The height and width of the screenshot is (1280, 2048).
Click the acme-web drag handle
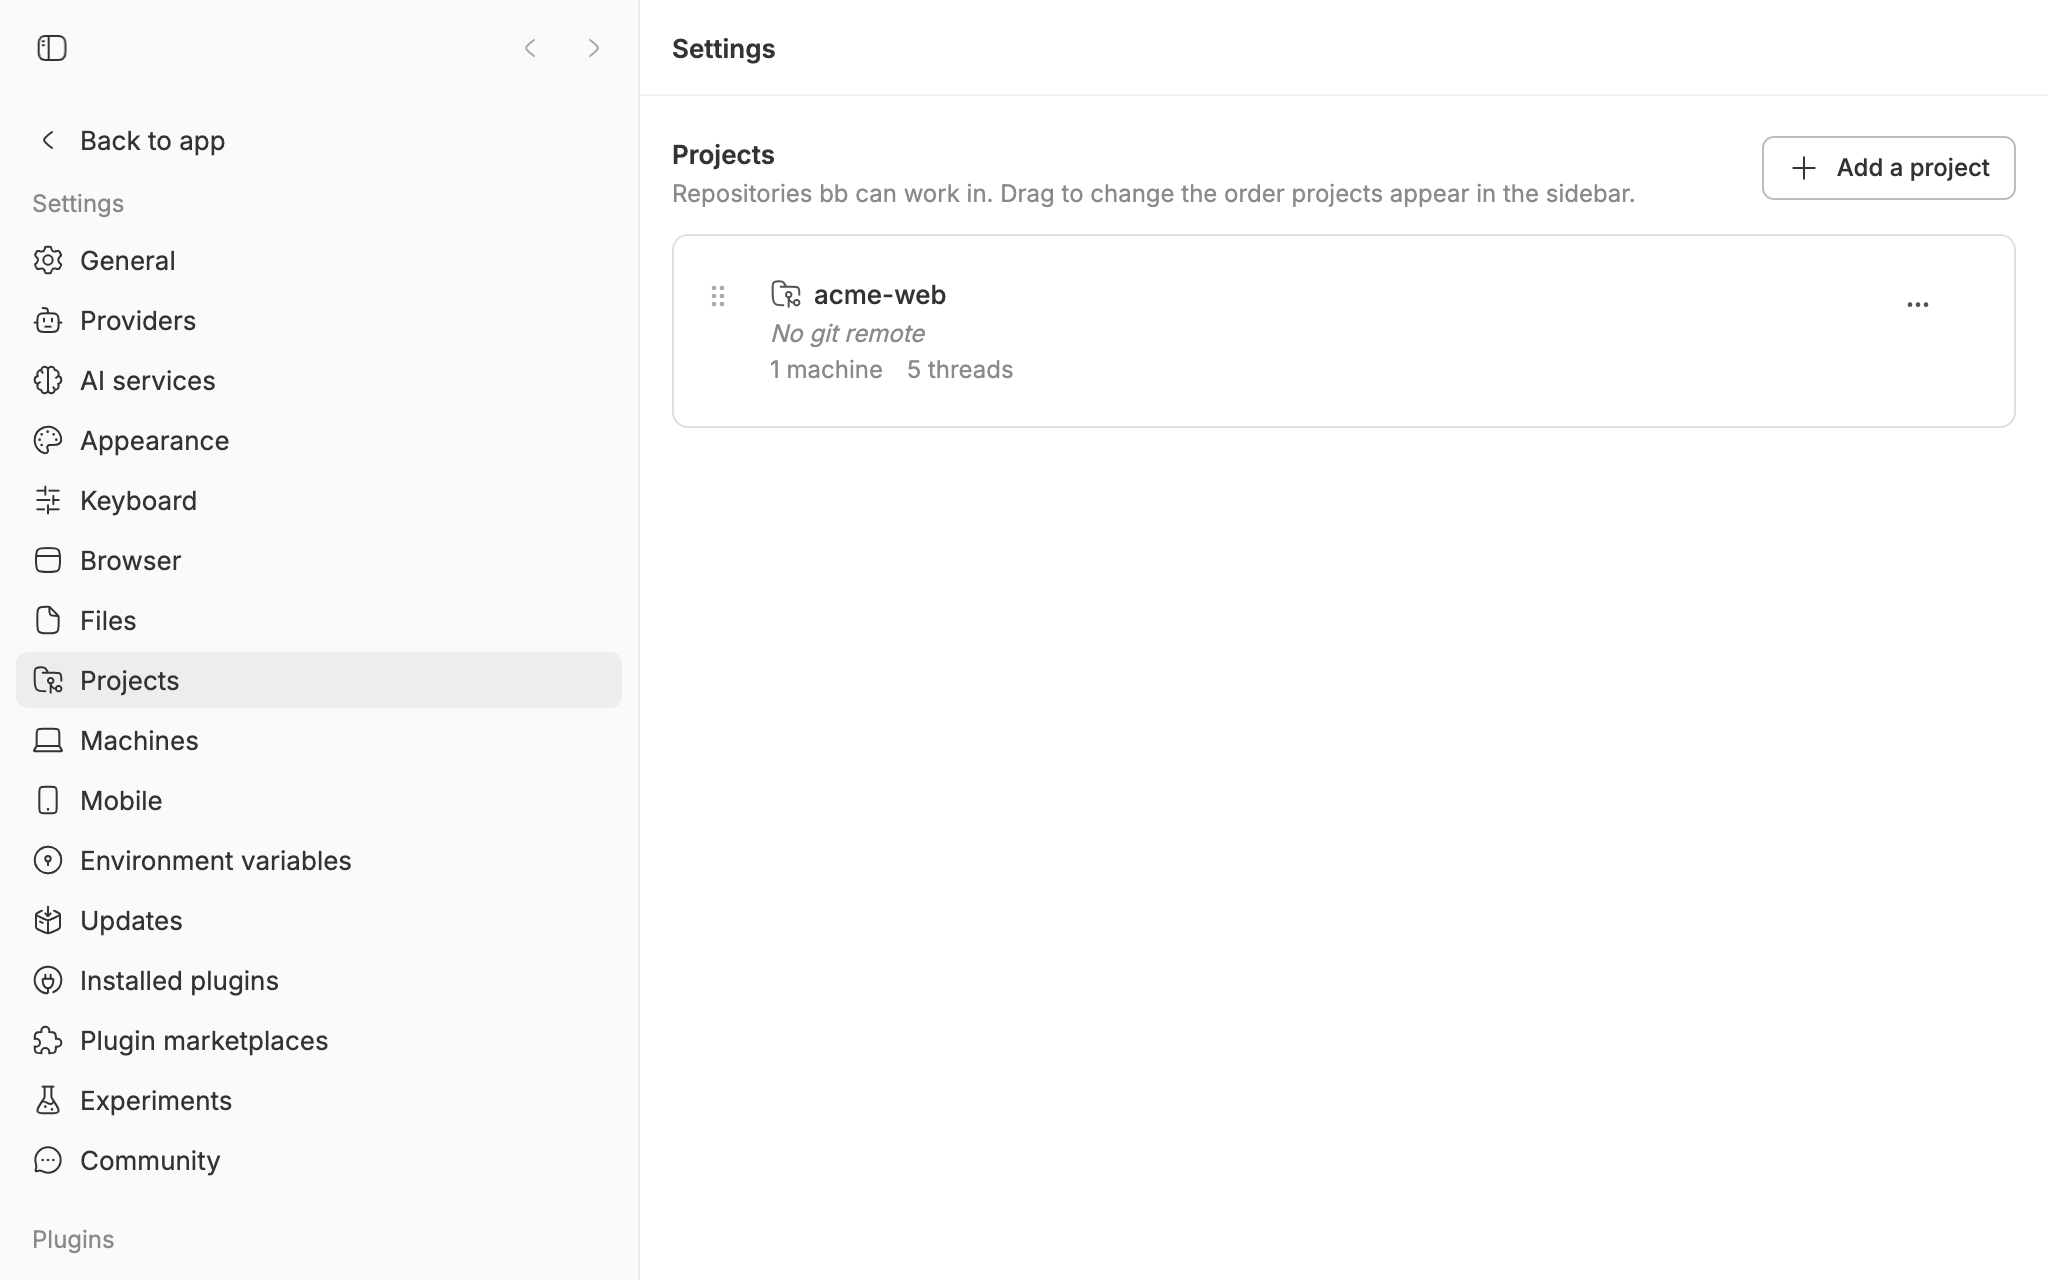718,295
